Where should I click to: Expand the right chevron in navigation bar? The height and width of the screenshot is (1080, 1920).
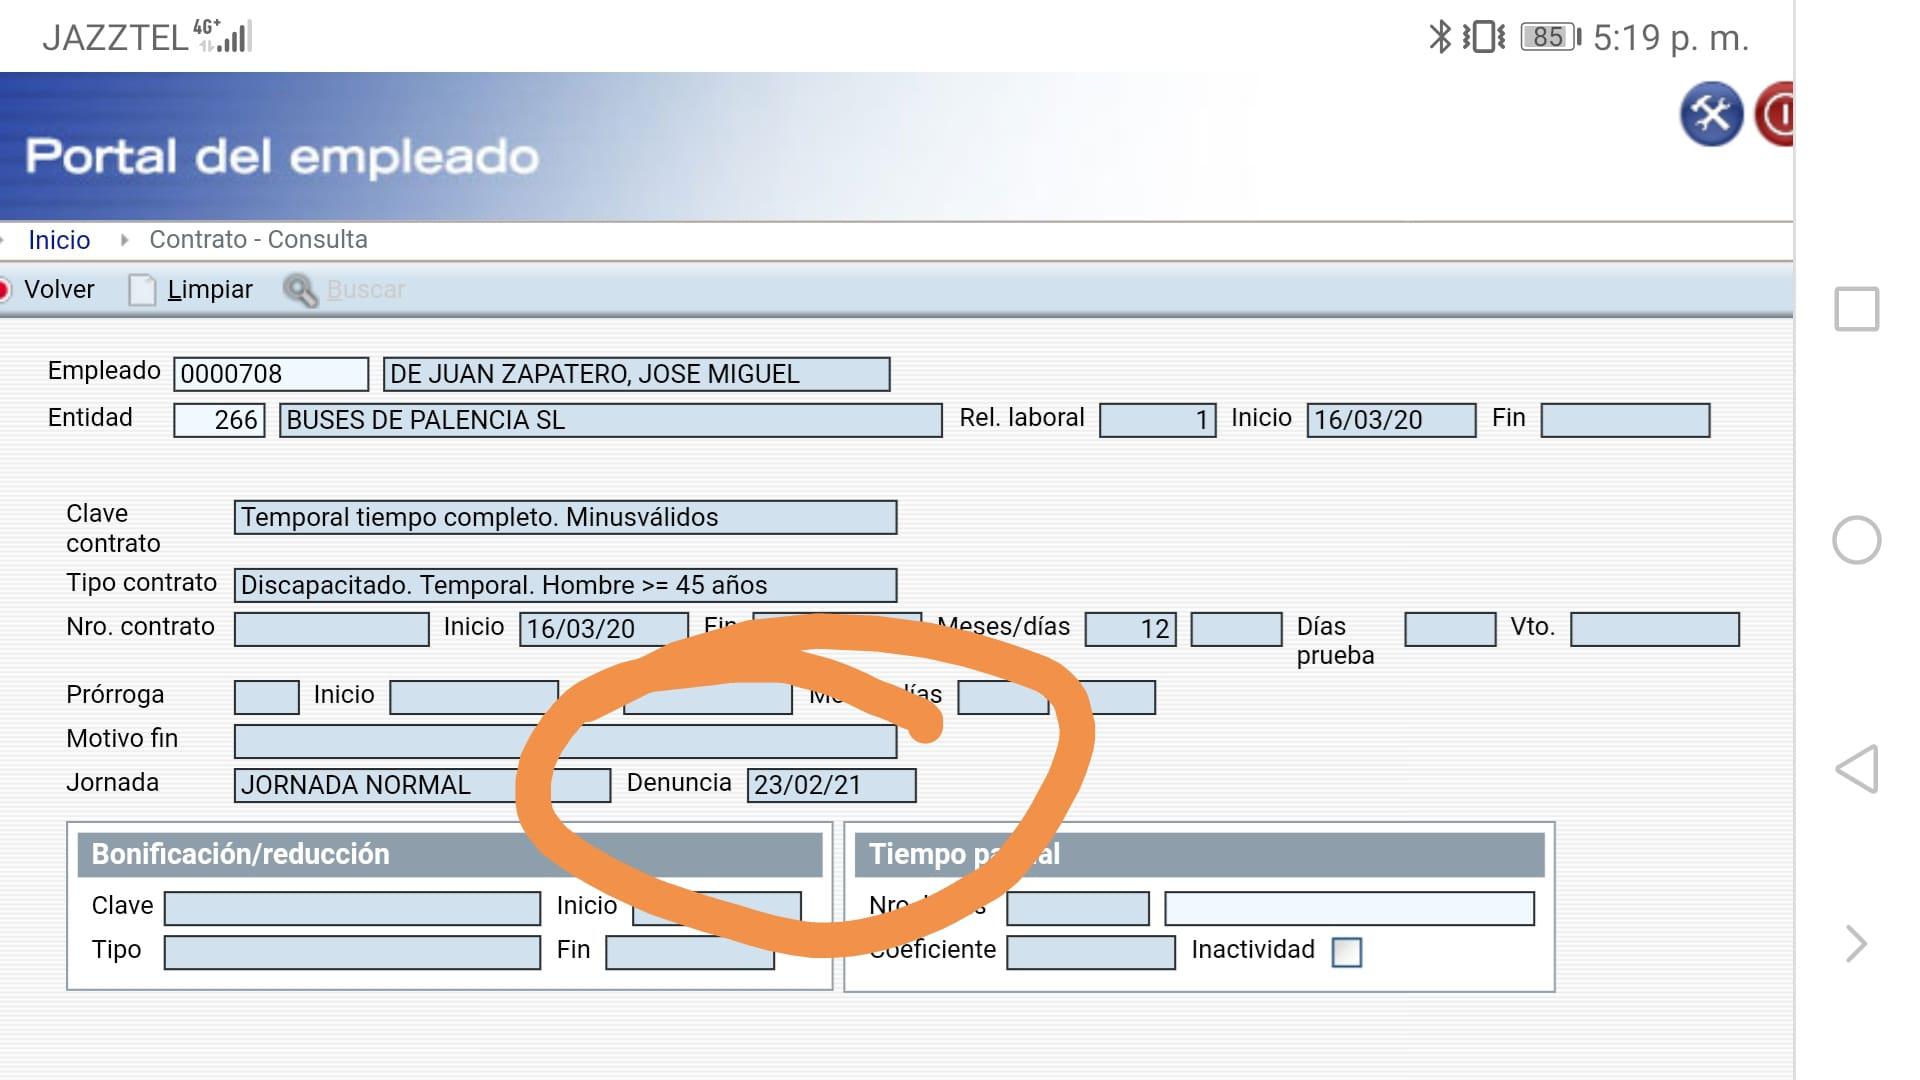click(x=1856, y=943)
